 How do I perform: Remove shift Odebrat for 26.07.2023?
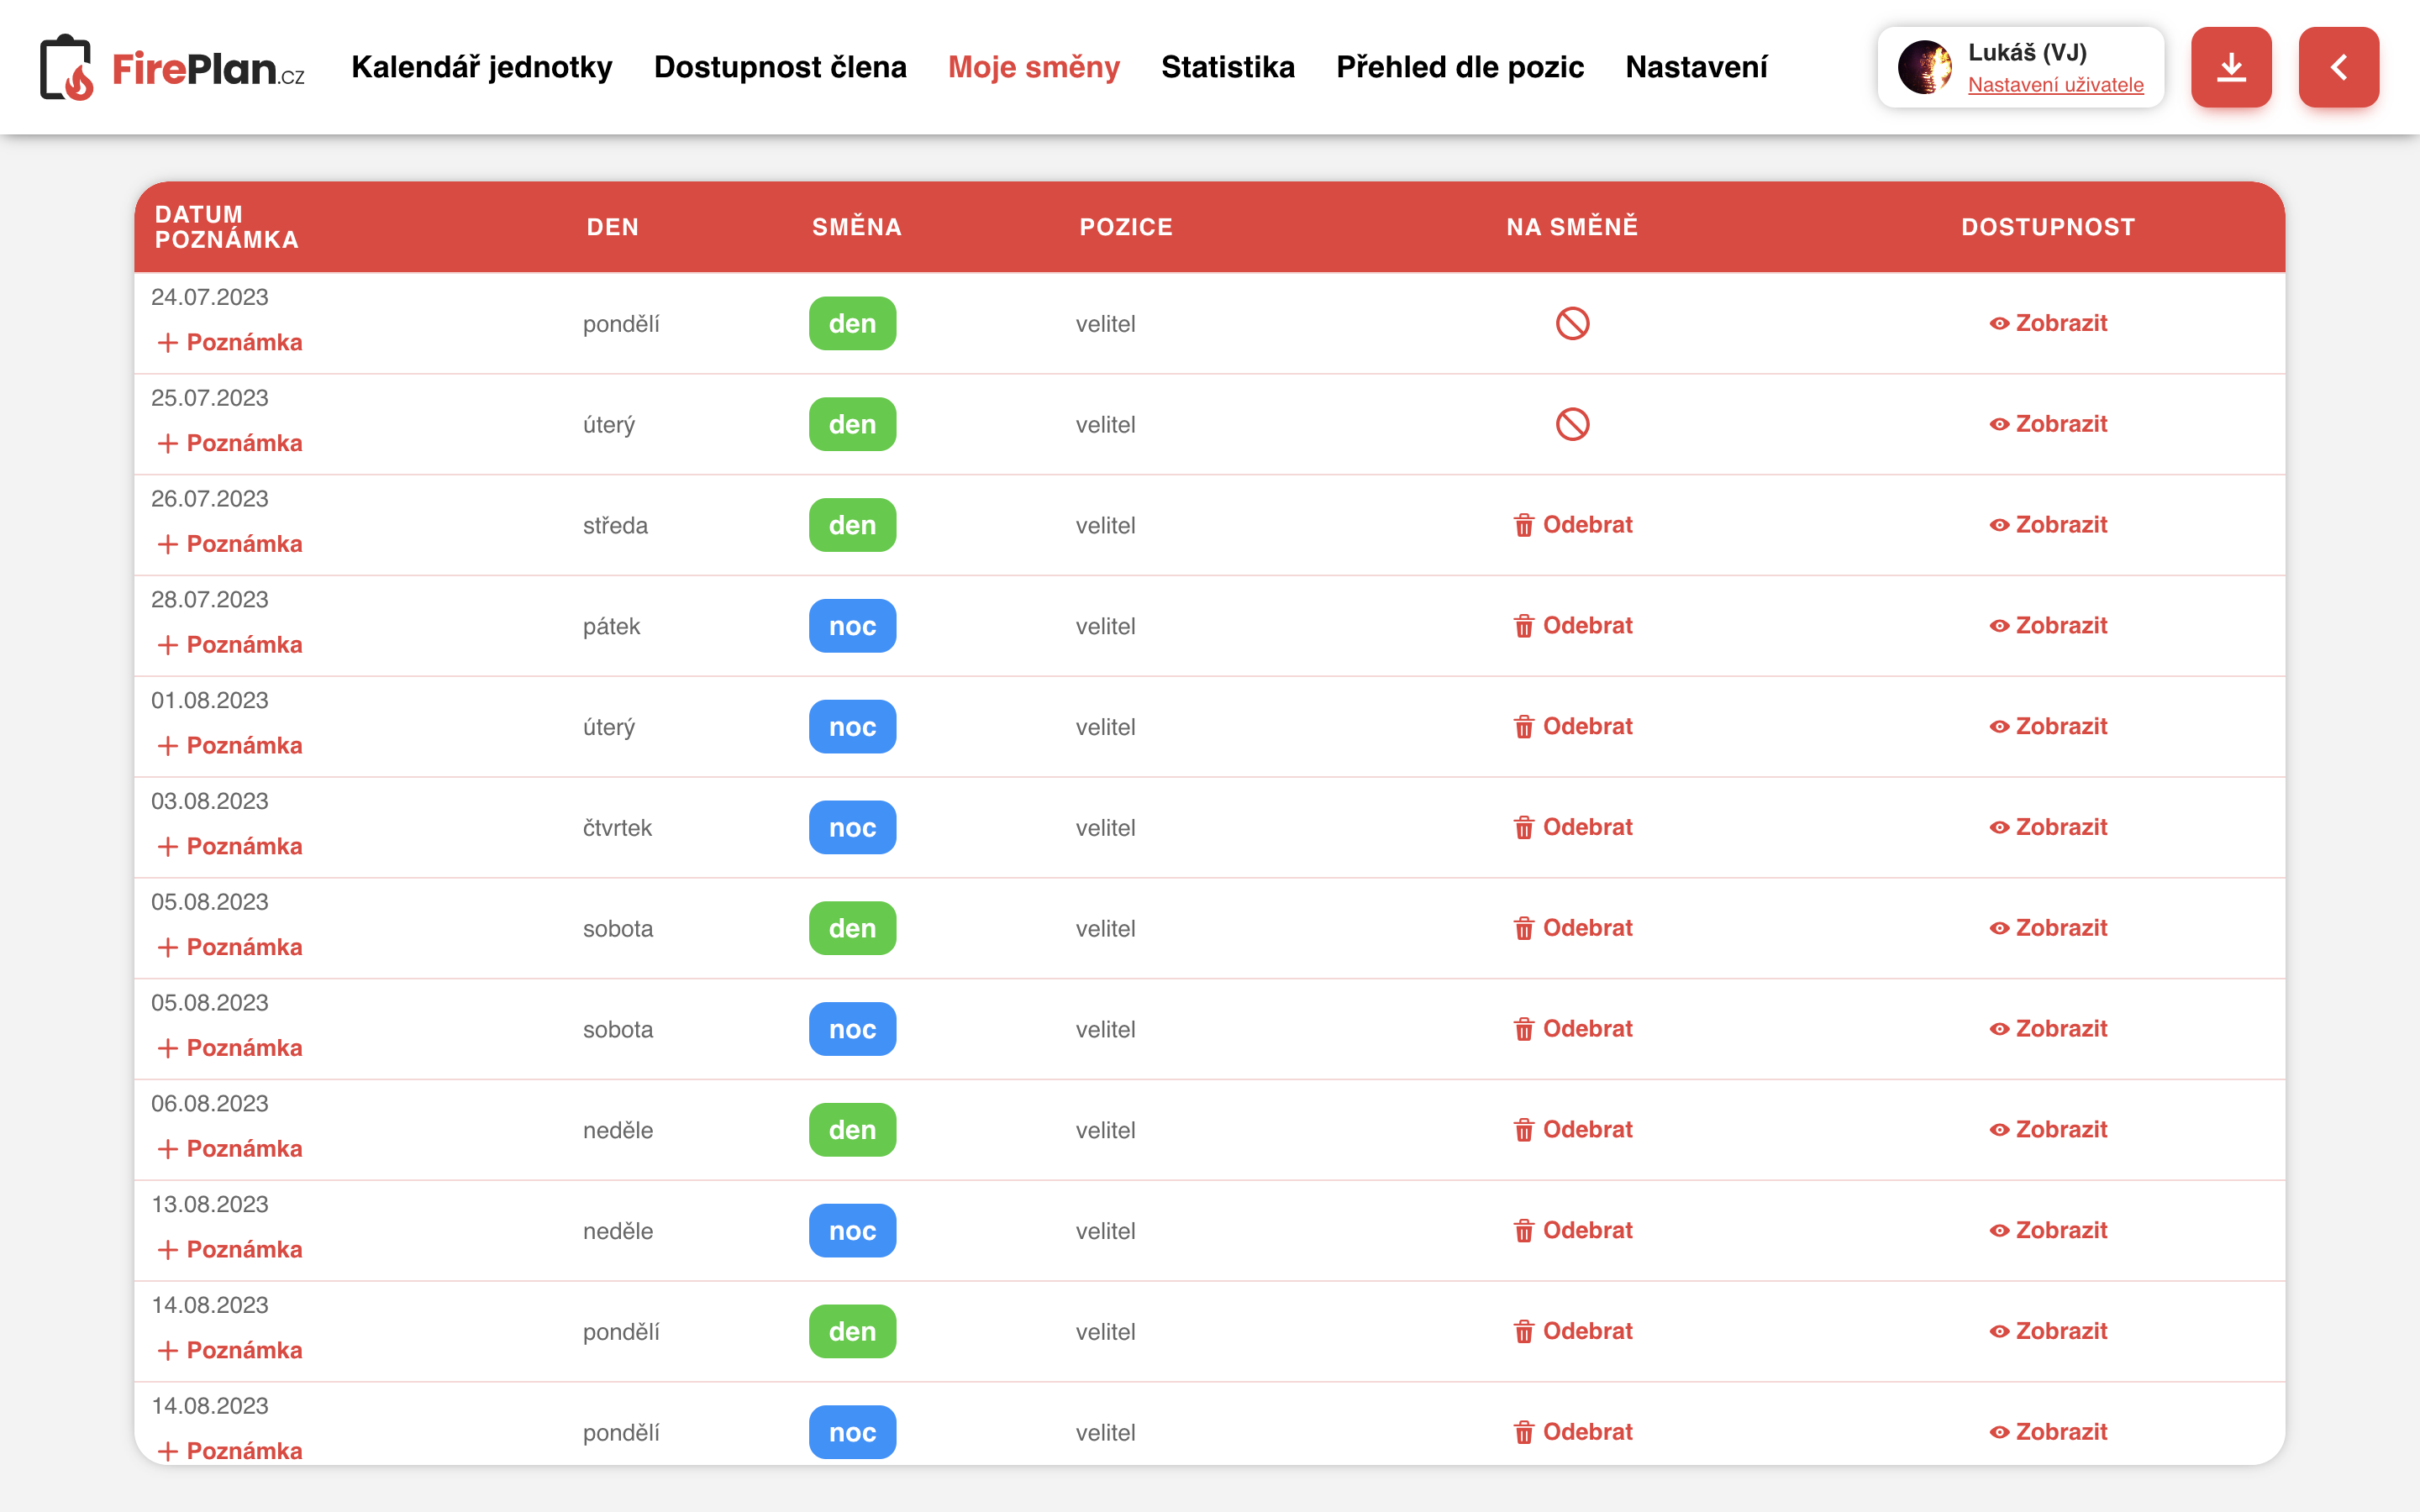coord(1572,525)
